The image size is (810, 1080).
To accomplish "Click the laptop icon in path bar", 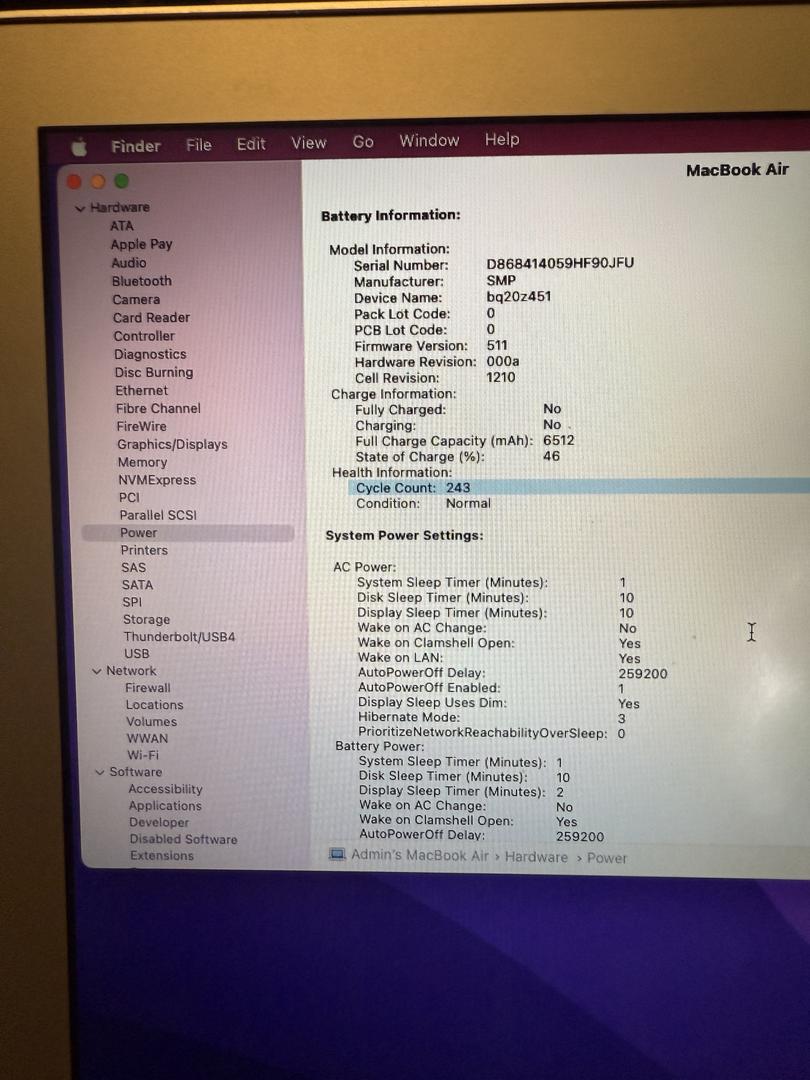I will point(337,855).
